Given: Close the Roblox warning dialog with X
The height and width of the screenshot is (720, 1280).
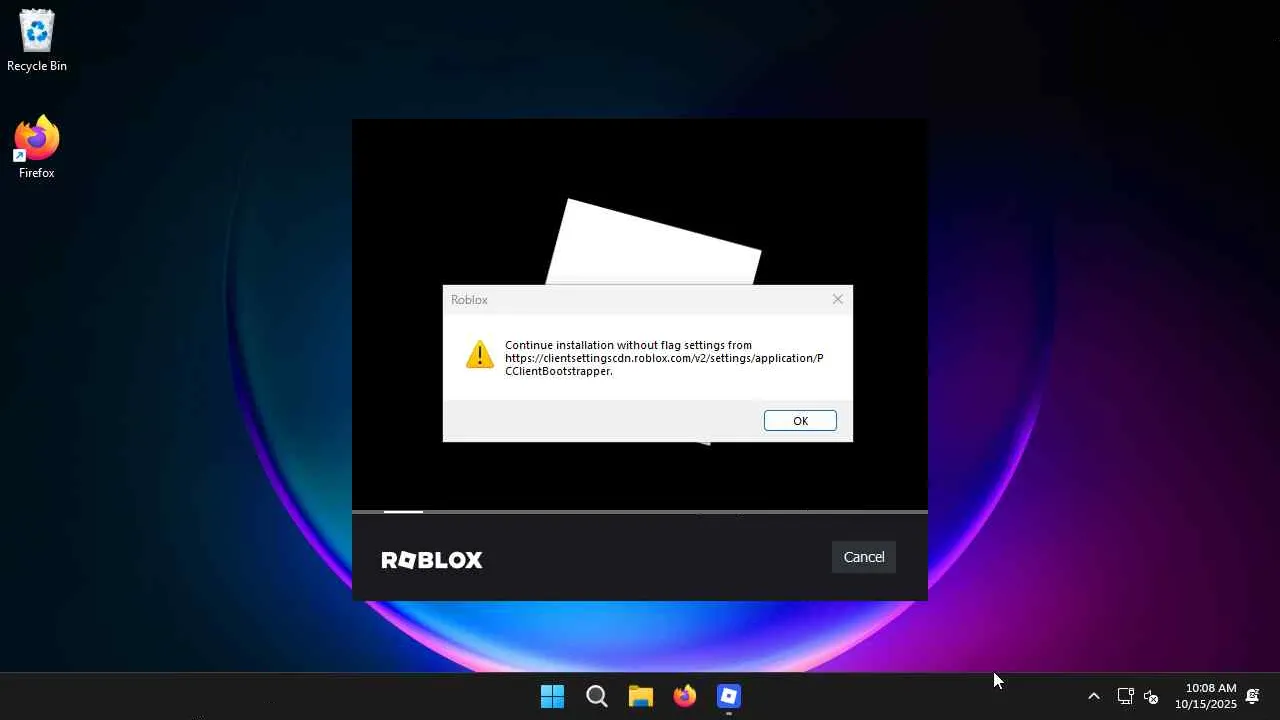Looking at the screenshot, I should (x=838, y=299).
